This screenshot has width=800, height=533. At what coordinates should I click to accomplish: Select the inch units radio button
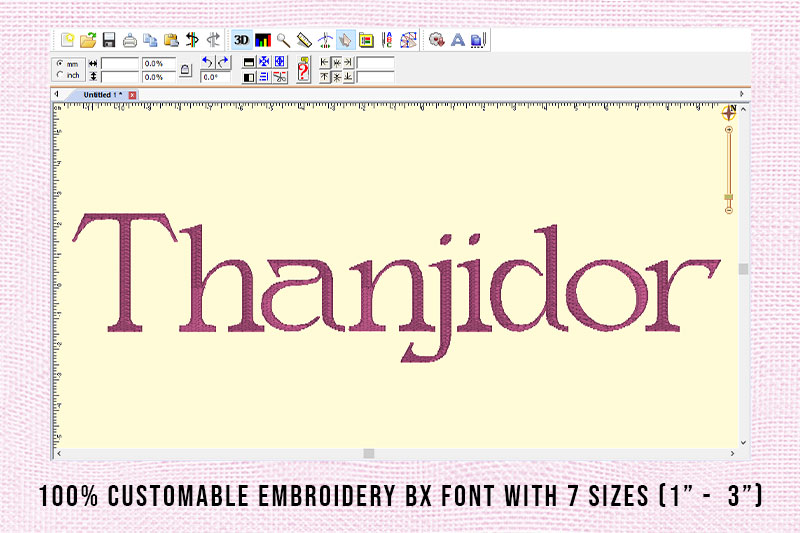[x=60, y=75]
